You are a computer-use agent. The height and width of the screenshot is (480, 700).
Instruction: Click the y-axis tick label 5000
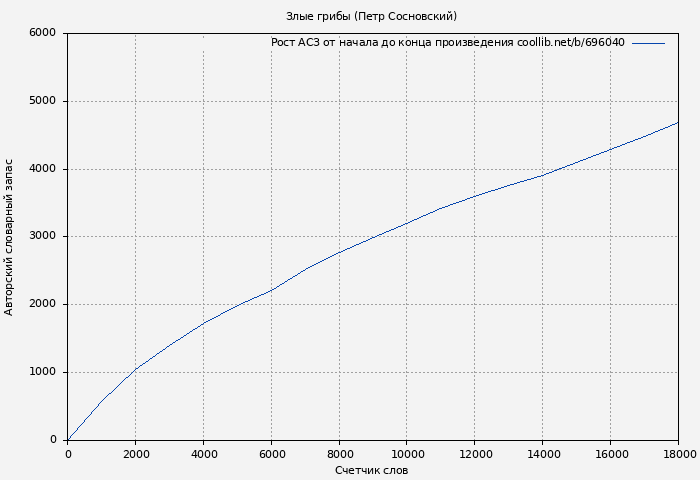[x=42, y=101]
